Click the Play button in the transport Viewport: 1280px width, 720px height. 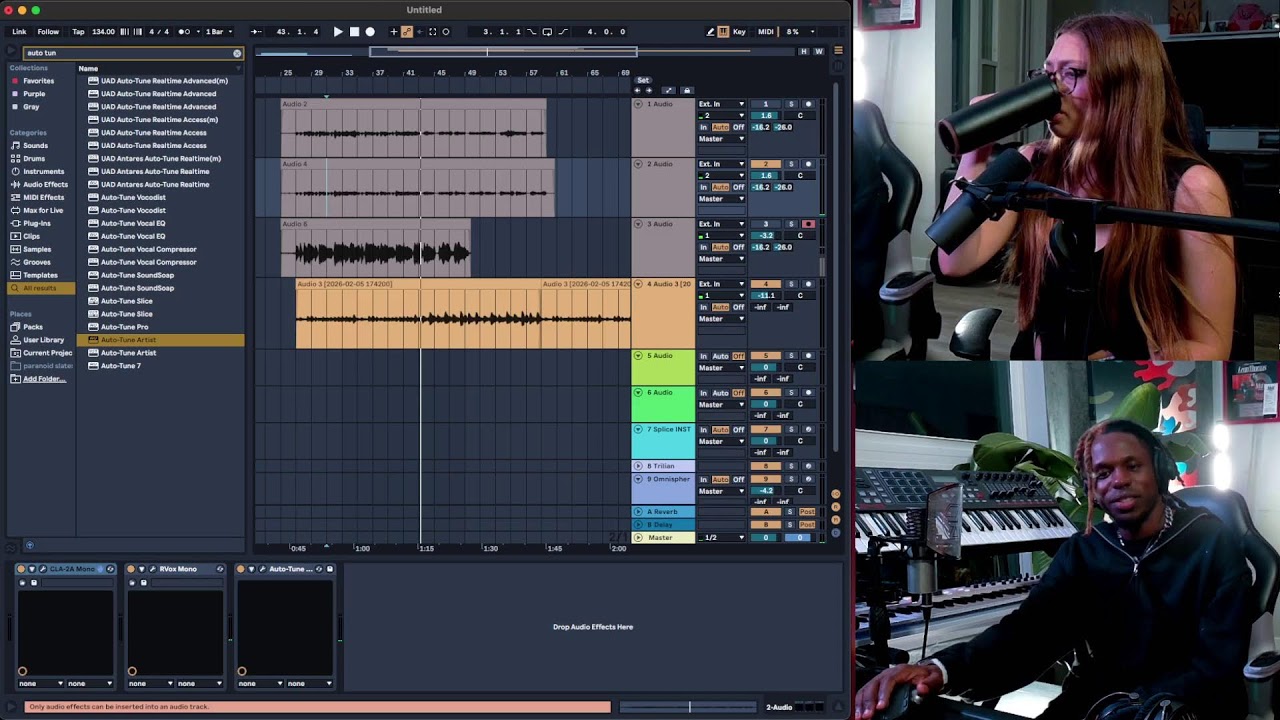338,32
